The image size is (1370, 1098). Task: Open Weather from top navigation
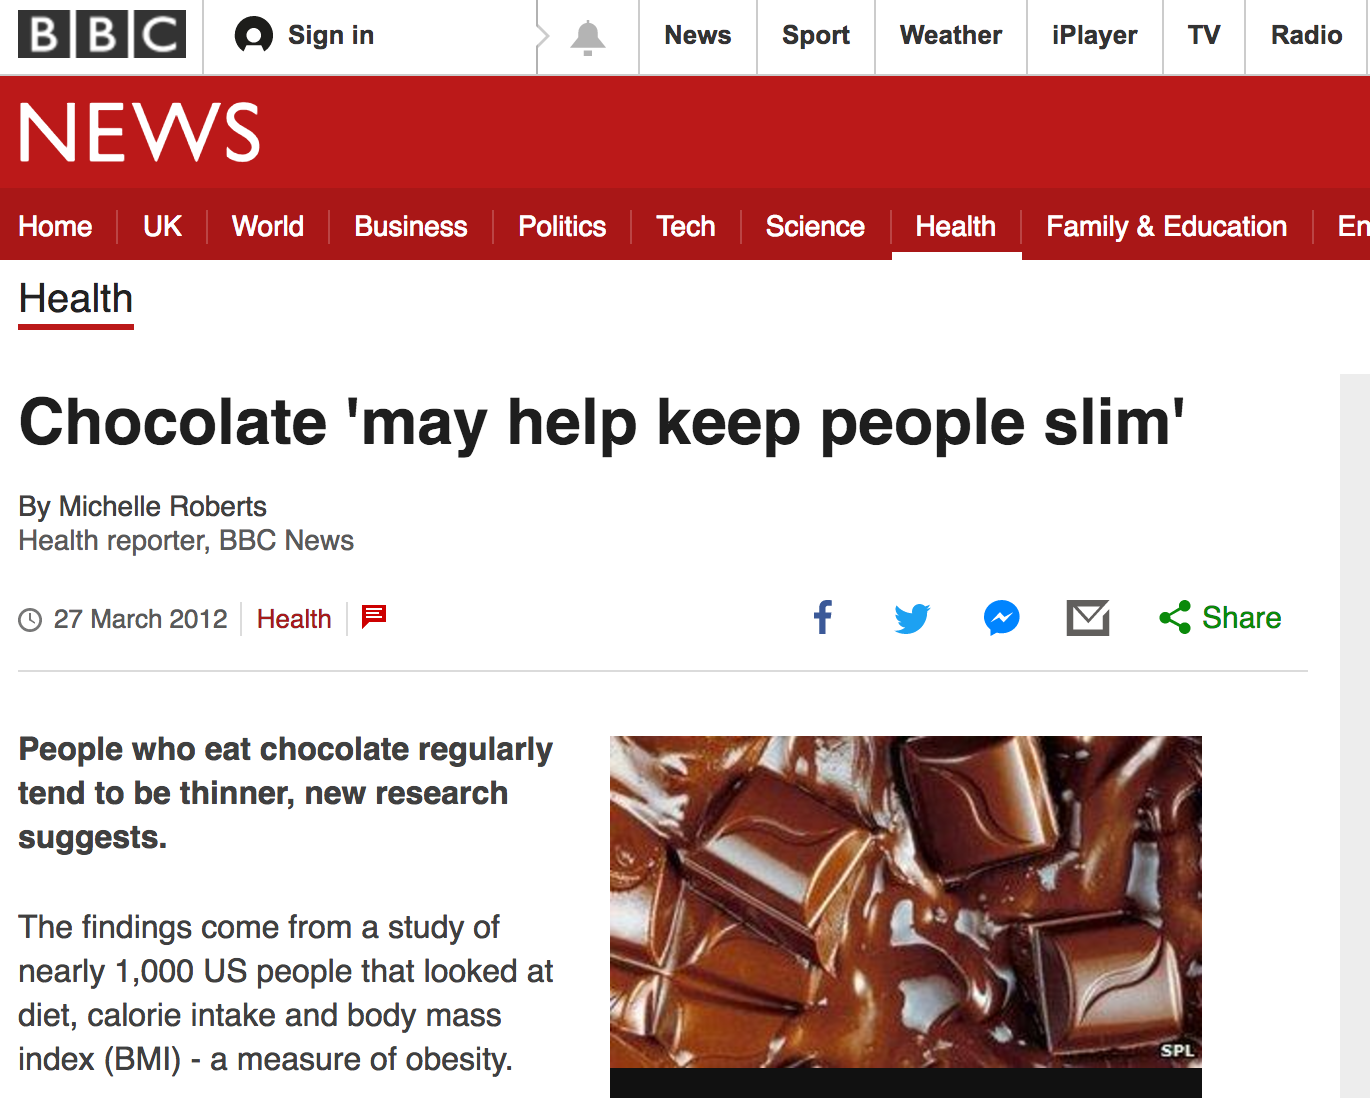[x=950, y=36]
